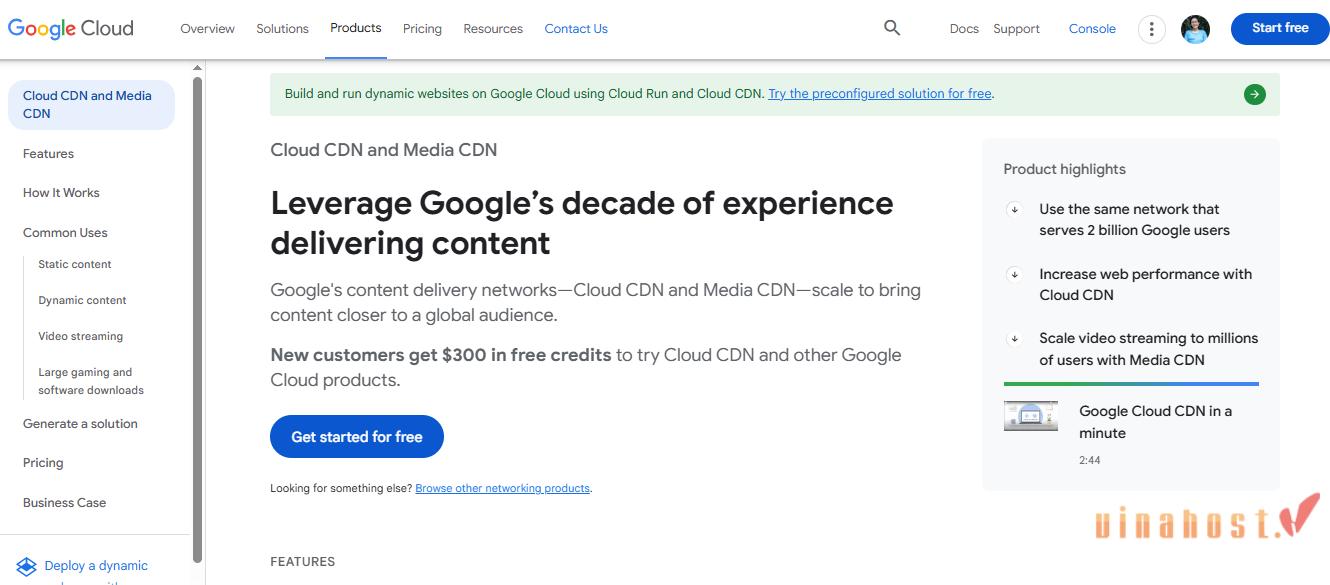Click the sidebar scrollbar up arrow
The width and height of the screenshot is (1330, 585).
(x=197, y=68)
